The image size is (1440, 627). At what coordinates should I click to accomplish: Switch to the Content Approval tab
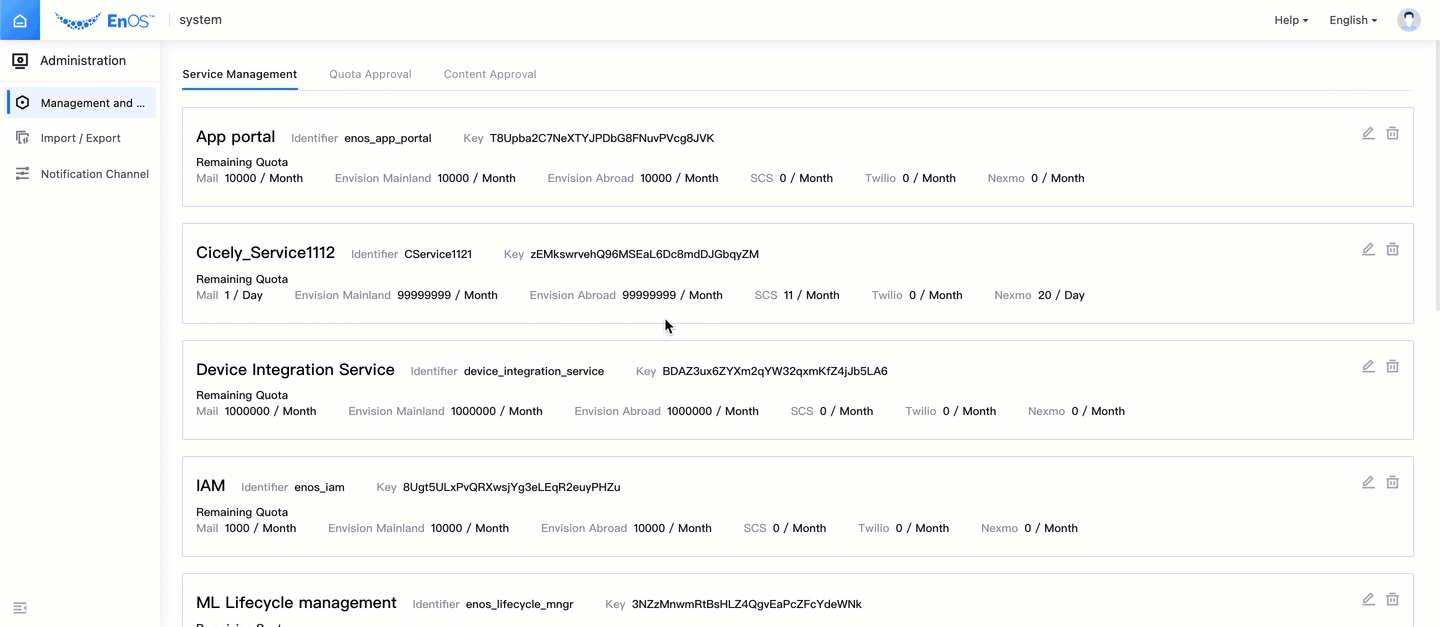[490, 74]
